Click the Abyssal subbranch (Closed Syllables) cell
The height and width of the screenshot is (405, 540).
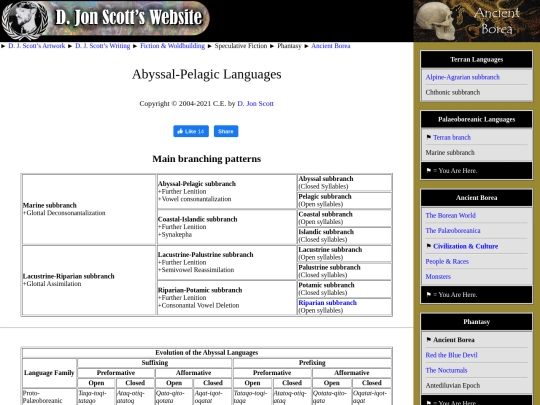pos(344,183)
